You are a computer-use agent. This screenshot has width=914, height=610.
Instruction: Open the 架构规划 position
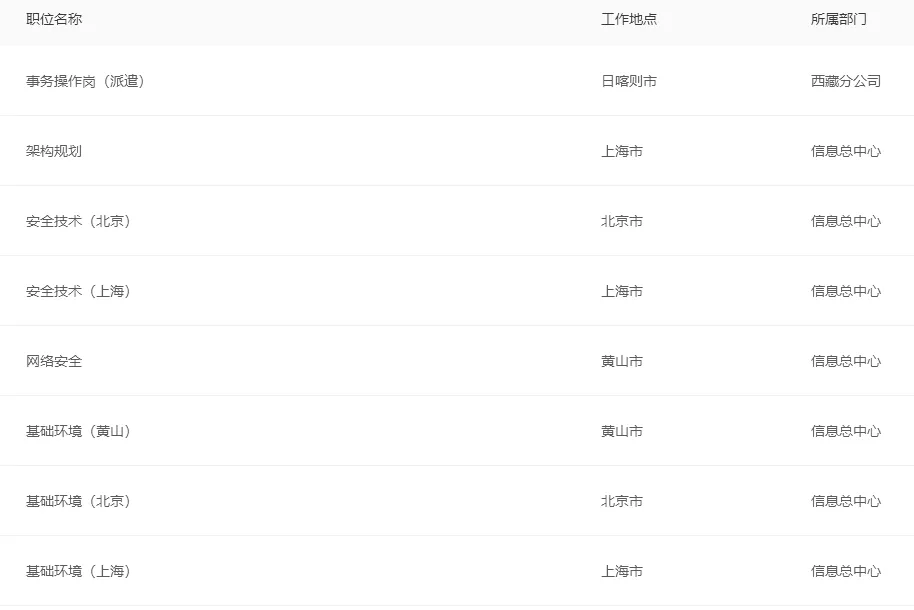[x=54, y=151]
